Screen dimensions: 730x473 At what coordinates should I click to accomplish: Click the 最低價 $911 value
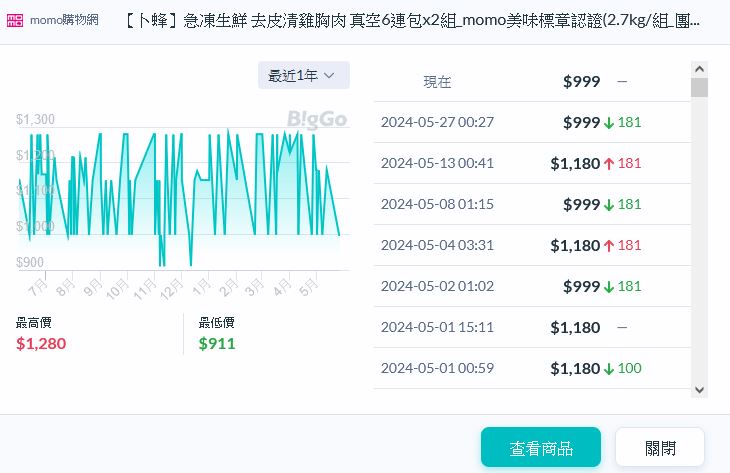pyautogui.click(x=217, y=344)
